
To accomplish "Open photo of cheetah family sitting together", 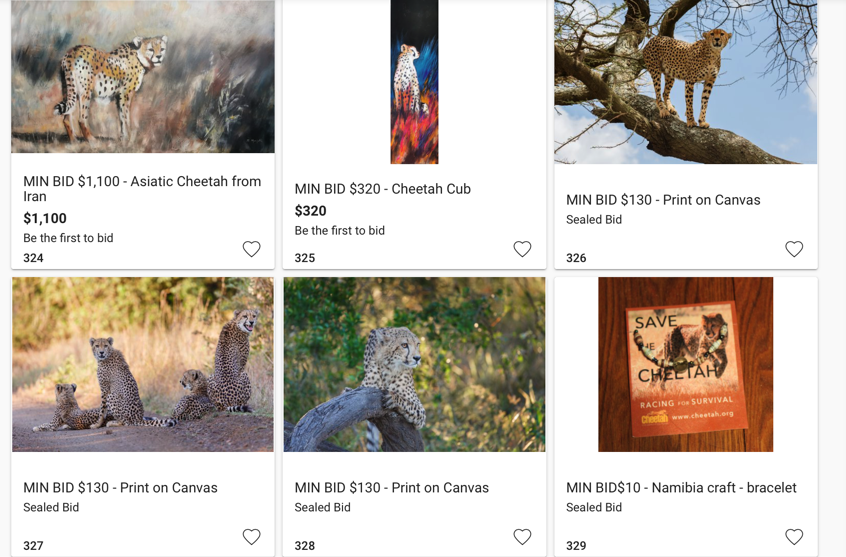I will [x=143, y=364].
